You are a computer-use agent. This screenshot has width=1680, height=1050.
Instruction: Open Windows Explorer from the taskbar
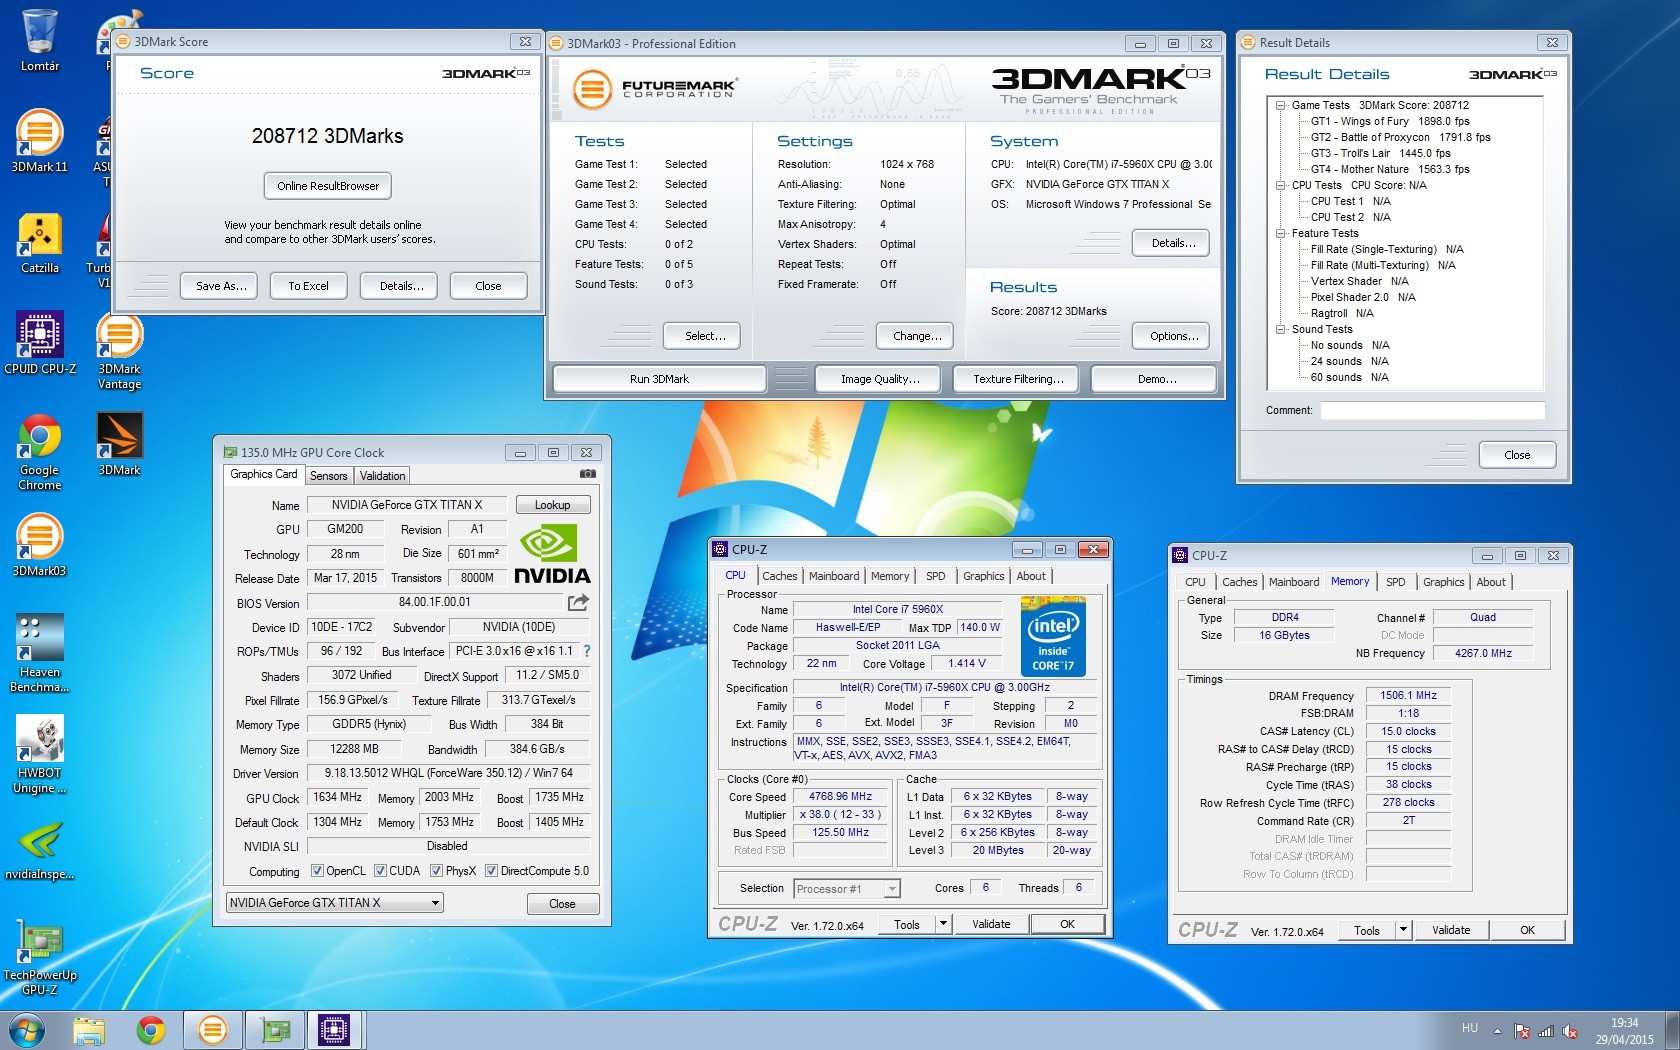[x=89, y=1030]
